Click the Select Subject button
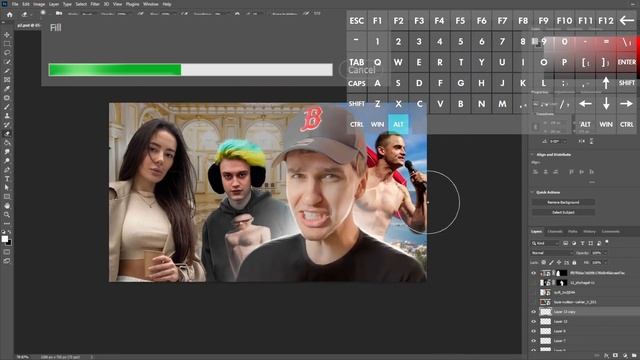640x360 pixels. pos(563,212)
